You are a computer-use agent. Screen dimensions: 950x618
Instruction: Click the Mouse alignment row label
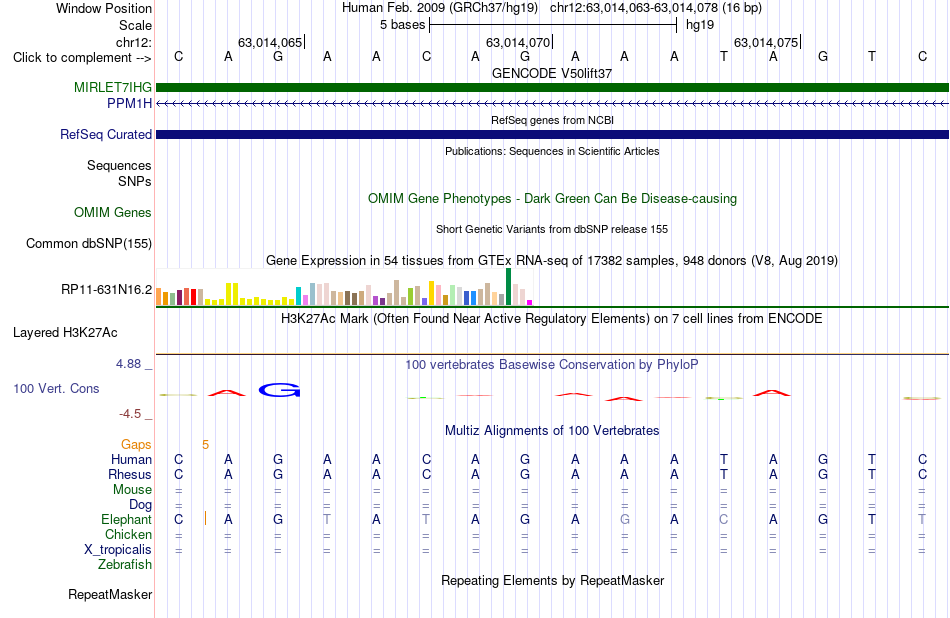click(x=132, y=490)
